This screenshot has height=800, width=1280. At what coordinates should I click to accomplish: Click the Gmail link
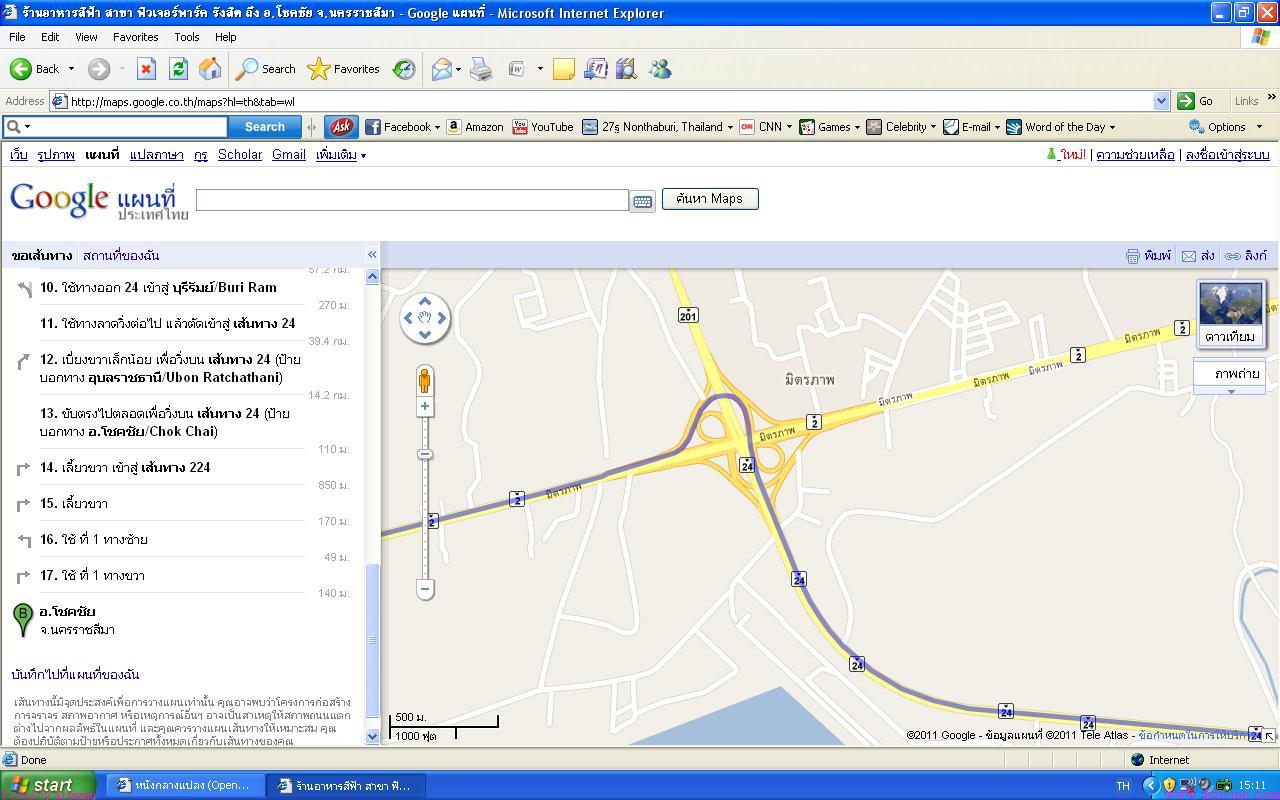click(288, 155)
